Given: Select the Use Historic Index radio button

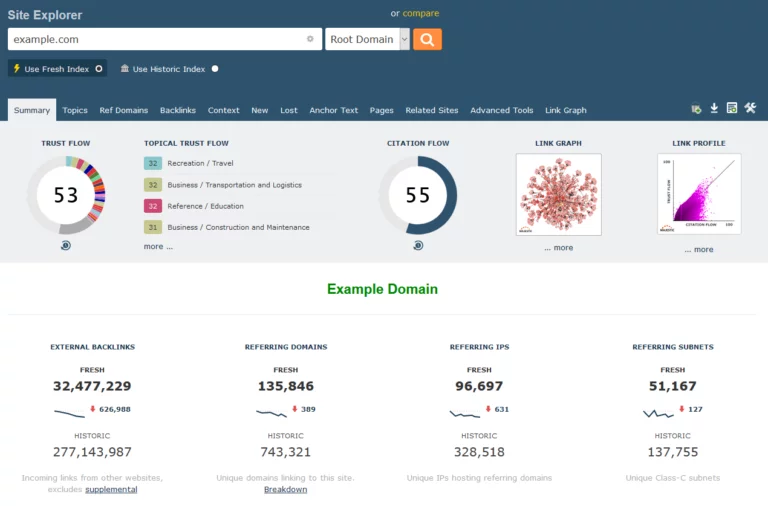Looking at the screenshot, I should pyautogui.click(x=215, y=69).
